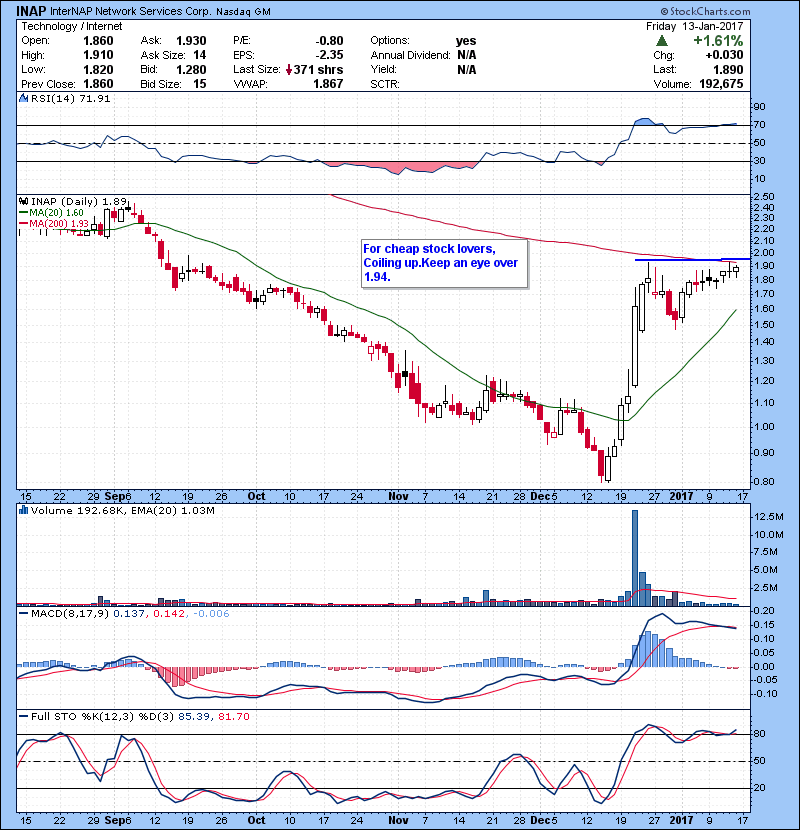Click the date Friday 13-Jan-2017

pyautogui.click(x=694, y=26)
